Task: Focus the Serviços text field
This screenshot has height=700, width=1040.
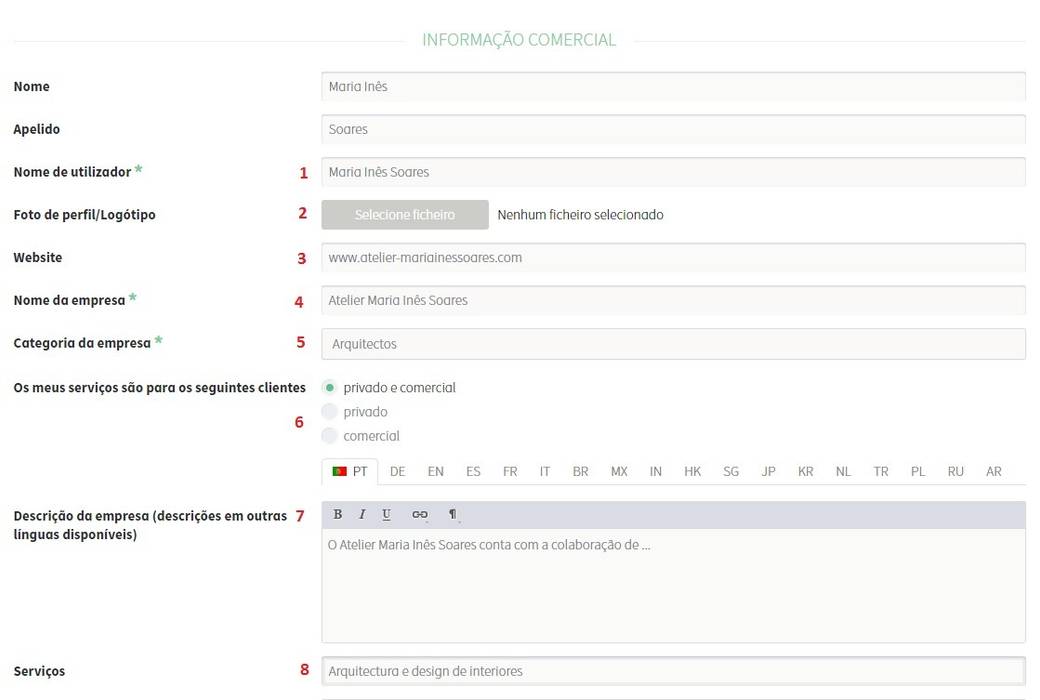Action: [673, 671]
